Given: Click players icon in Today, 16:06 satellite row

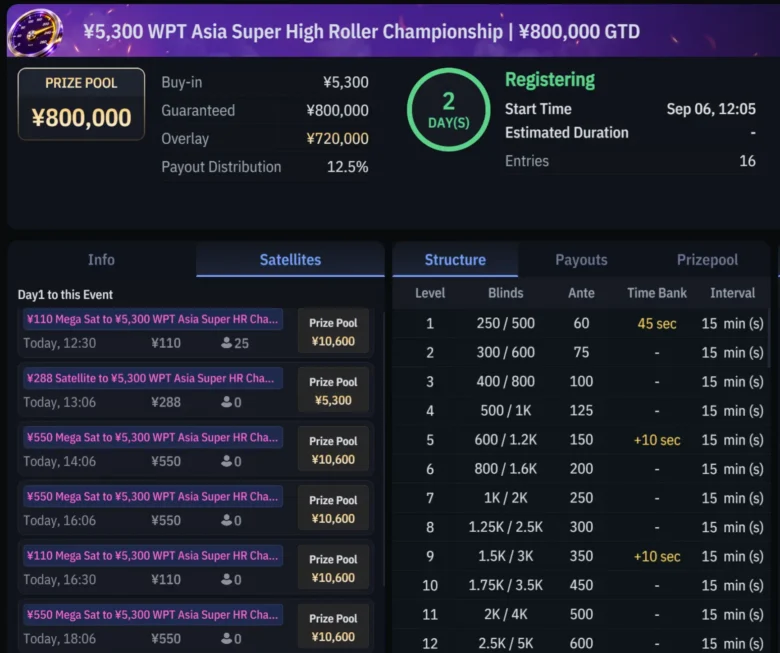Looking at the screenshot, I should [226, 520].
